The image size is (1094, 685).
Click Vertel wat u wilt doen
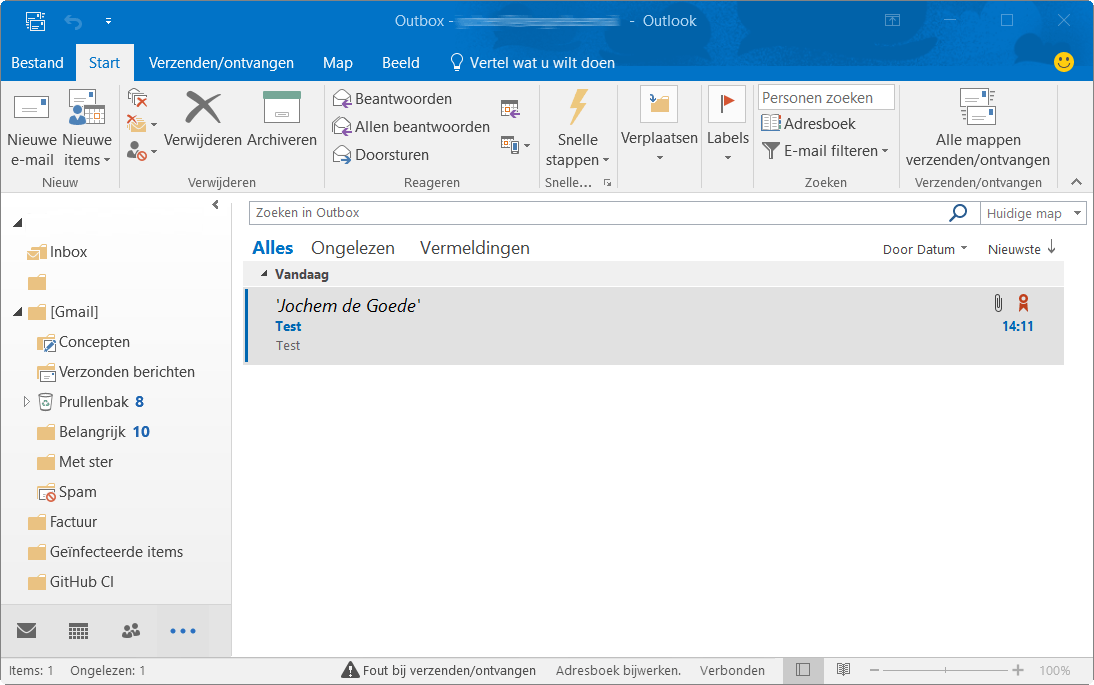click(x=532, y=63)
